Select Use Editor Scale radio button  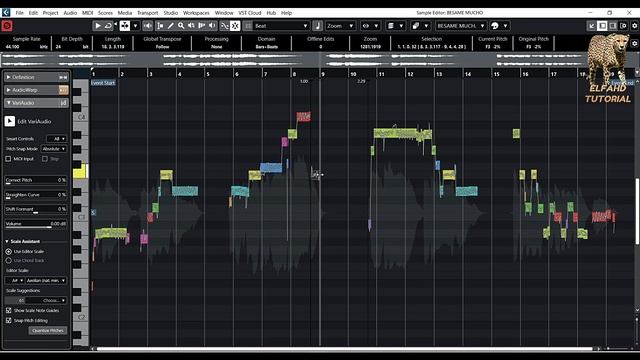click(9, 252)
